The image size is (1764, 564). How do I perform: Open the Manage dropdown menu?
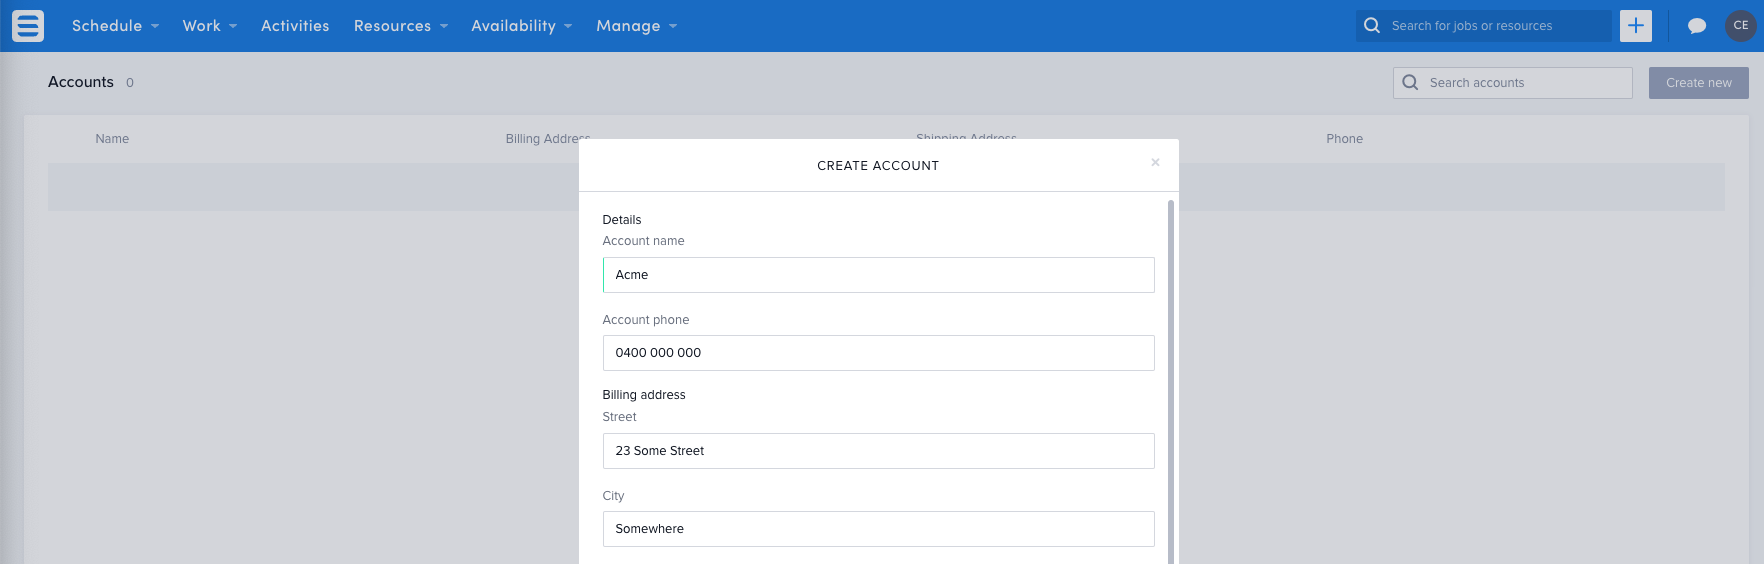point(636,26)
